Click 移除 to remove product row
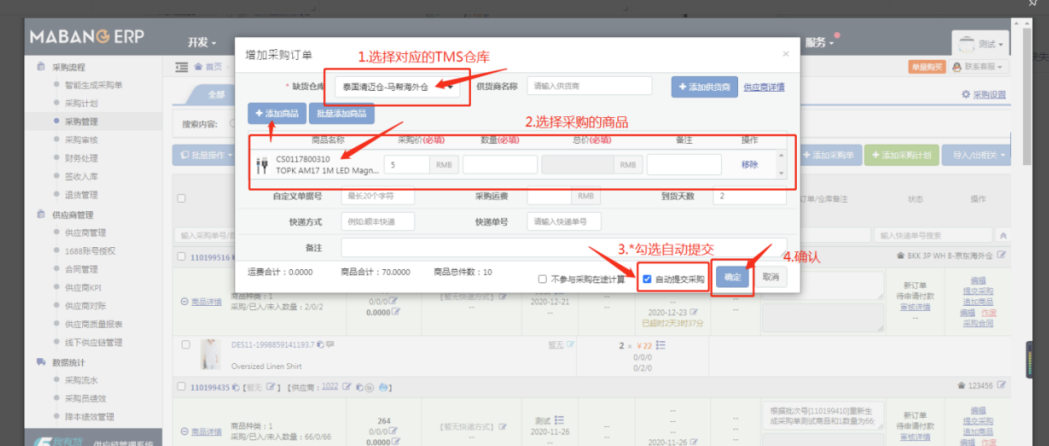1049x446 pixels. (749, 164)
